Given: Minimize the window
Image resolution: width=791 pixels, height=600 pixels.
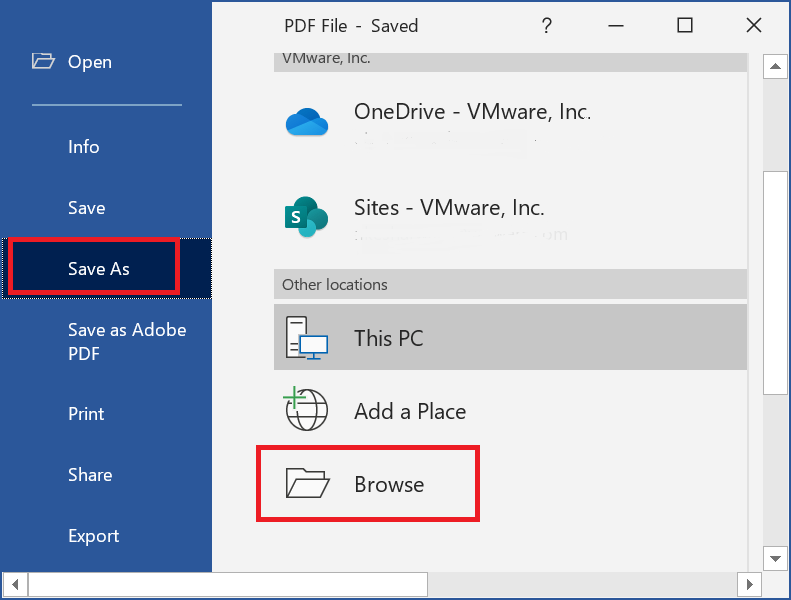Looking at the screenshot, I should point(616,25).
